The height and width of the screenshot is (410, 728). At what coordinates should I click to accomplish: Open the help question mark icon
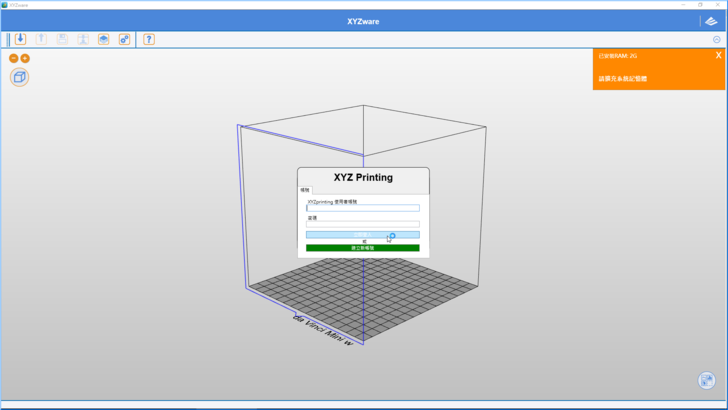[149, 39]
